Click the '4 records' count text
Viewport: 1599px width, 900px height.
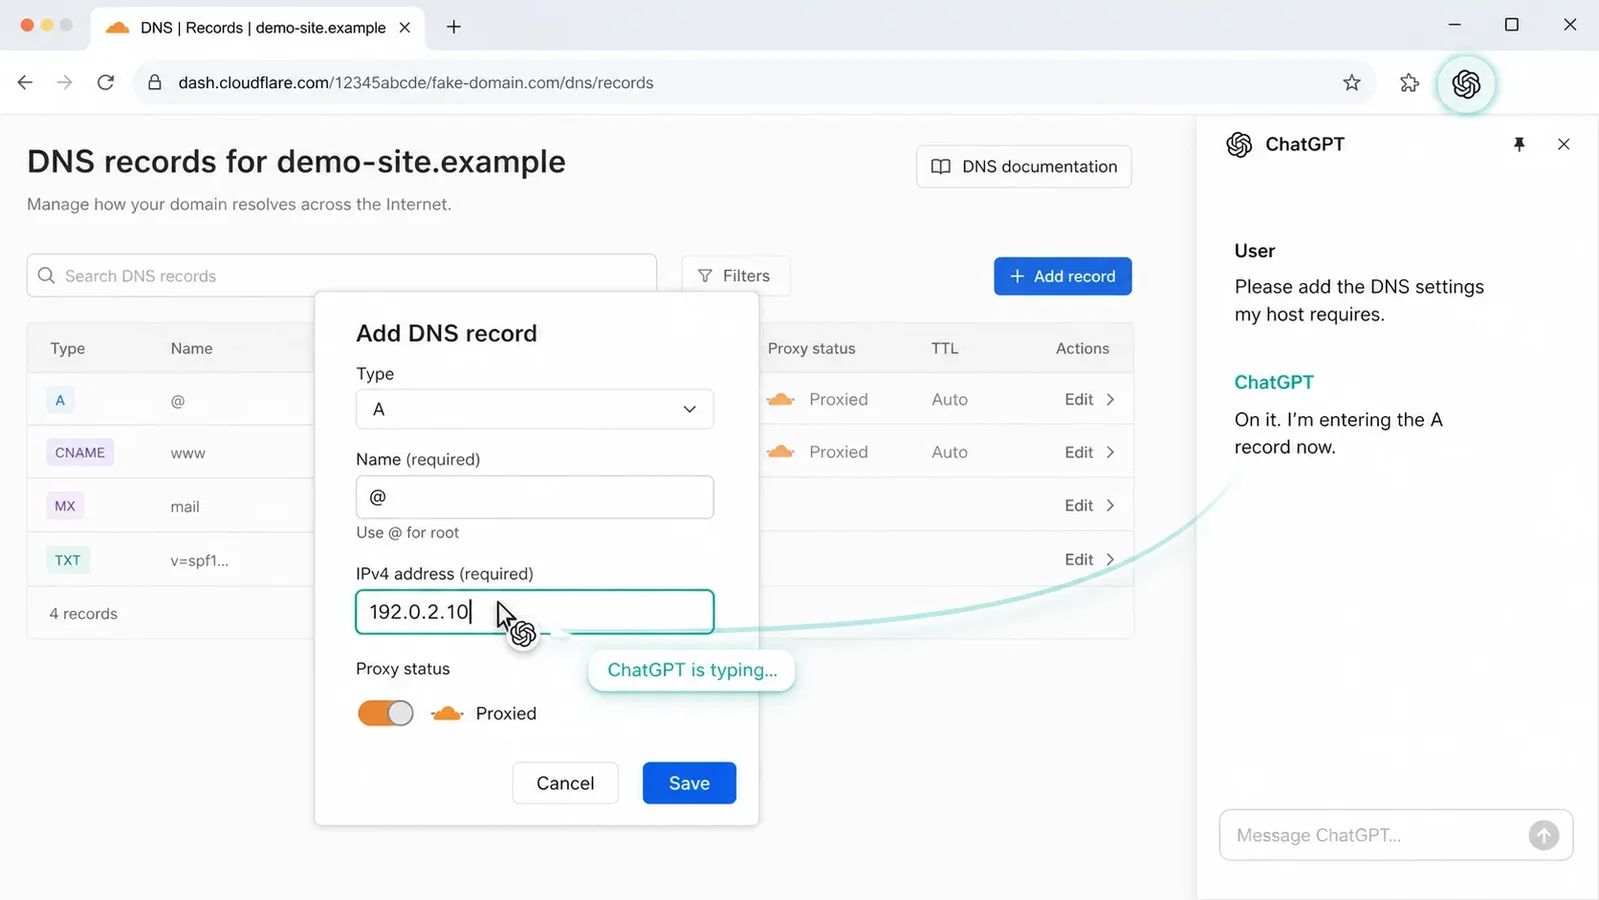(83, 613)
